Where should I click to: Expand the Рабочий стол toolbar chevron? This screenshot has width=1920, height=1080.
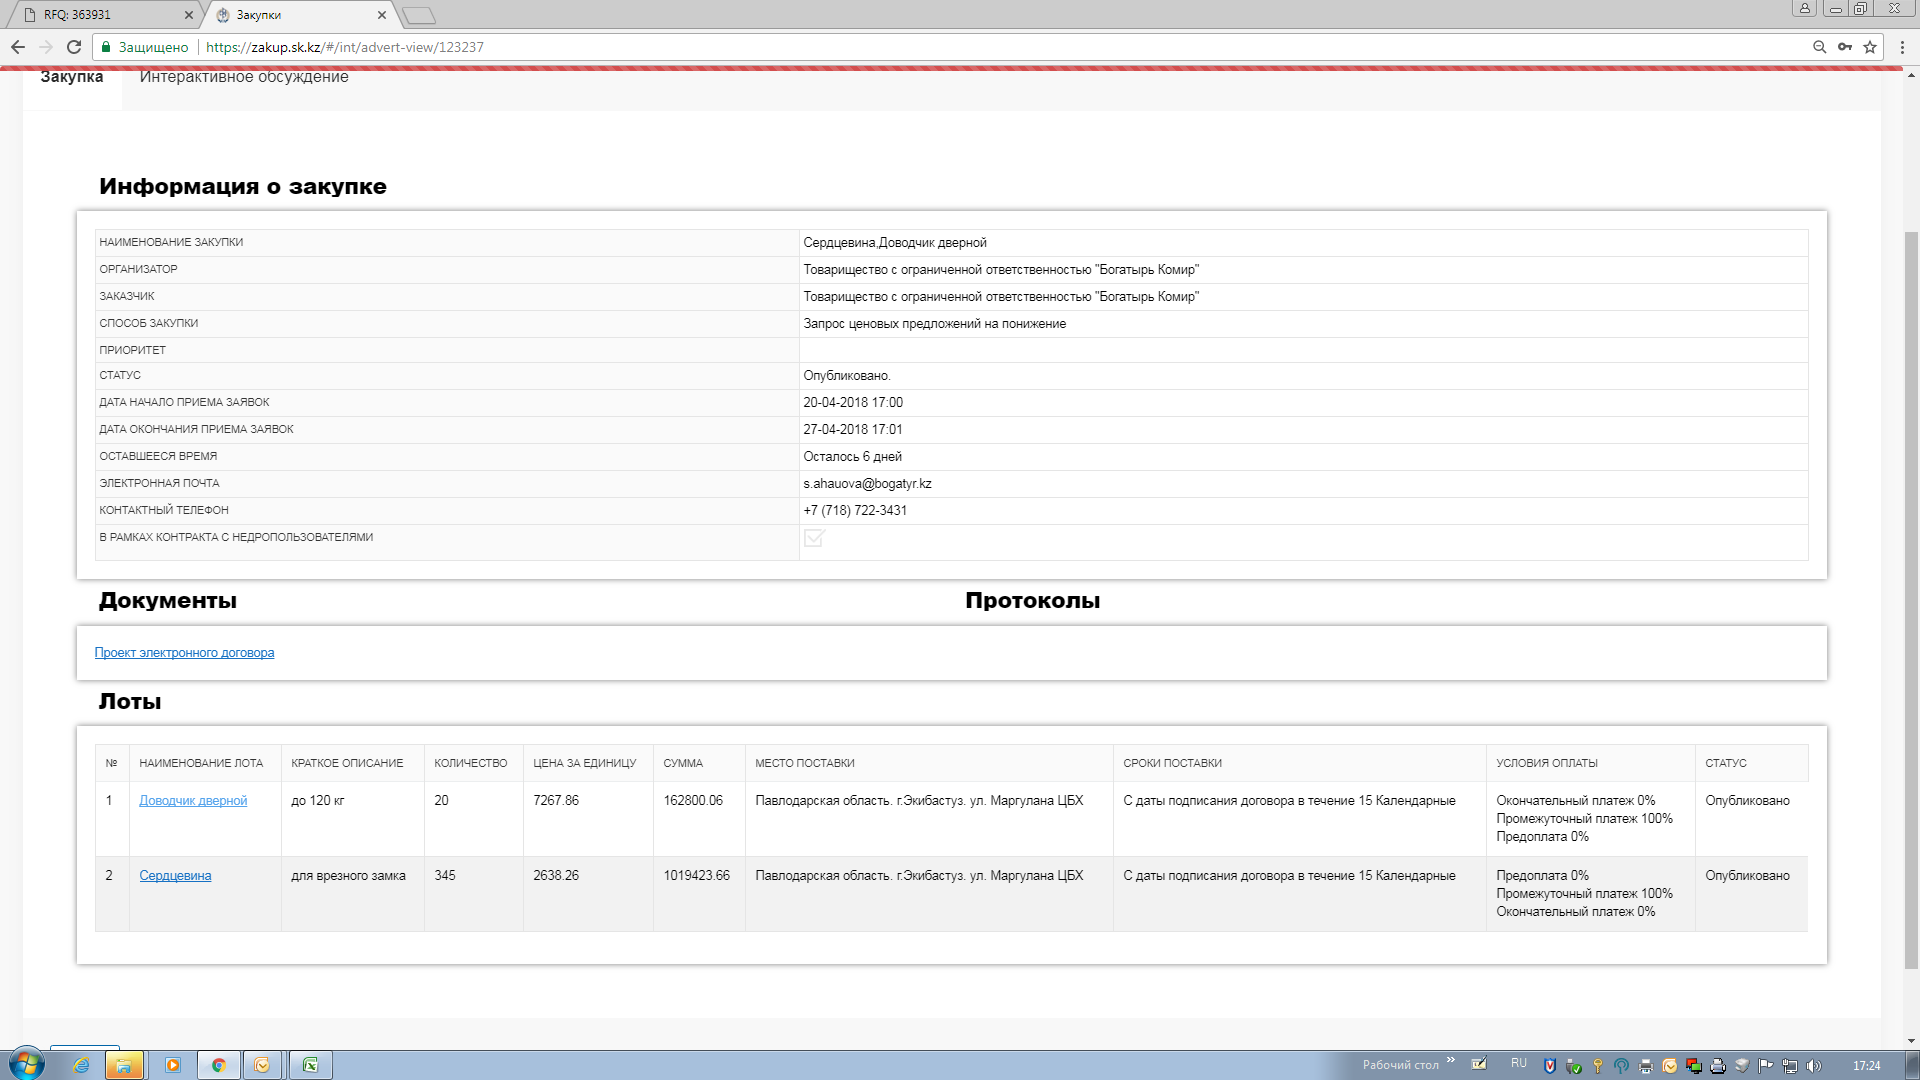tap(1451, 1060)
